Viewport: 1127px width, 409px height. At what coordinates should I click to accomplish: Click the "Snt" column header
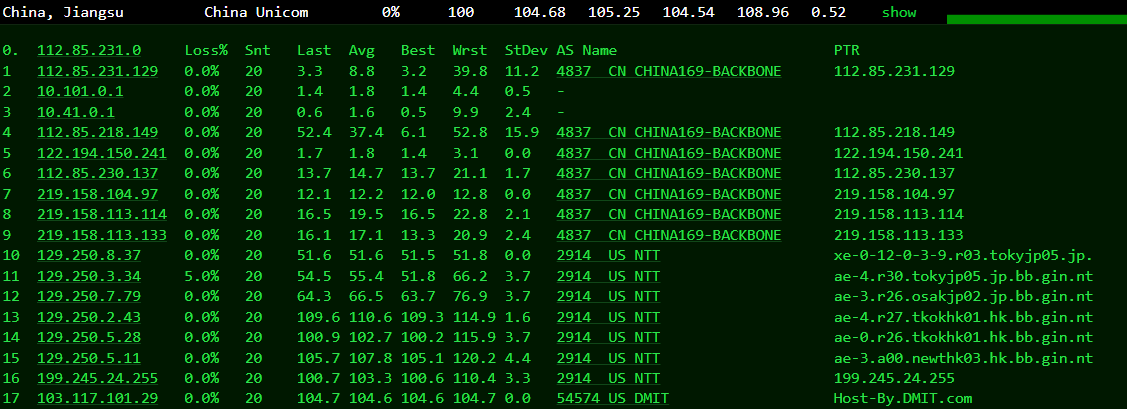click(258, 50)
